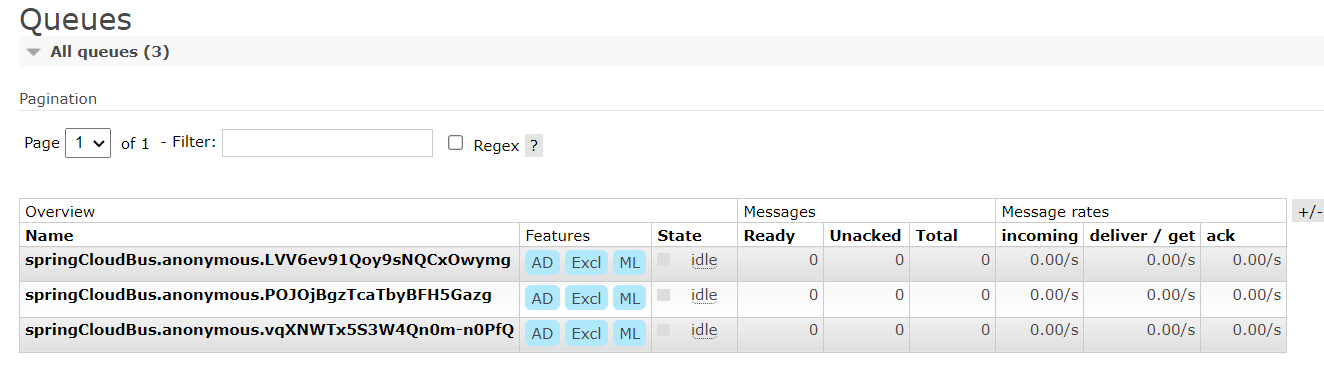
Task: Click Unacked count of vqXNWTx5 queue
Action: click(899, 330)
